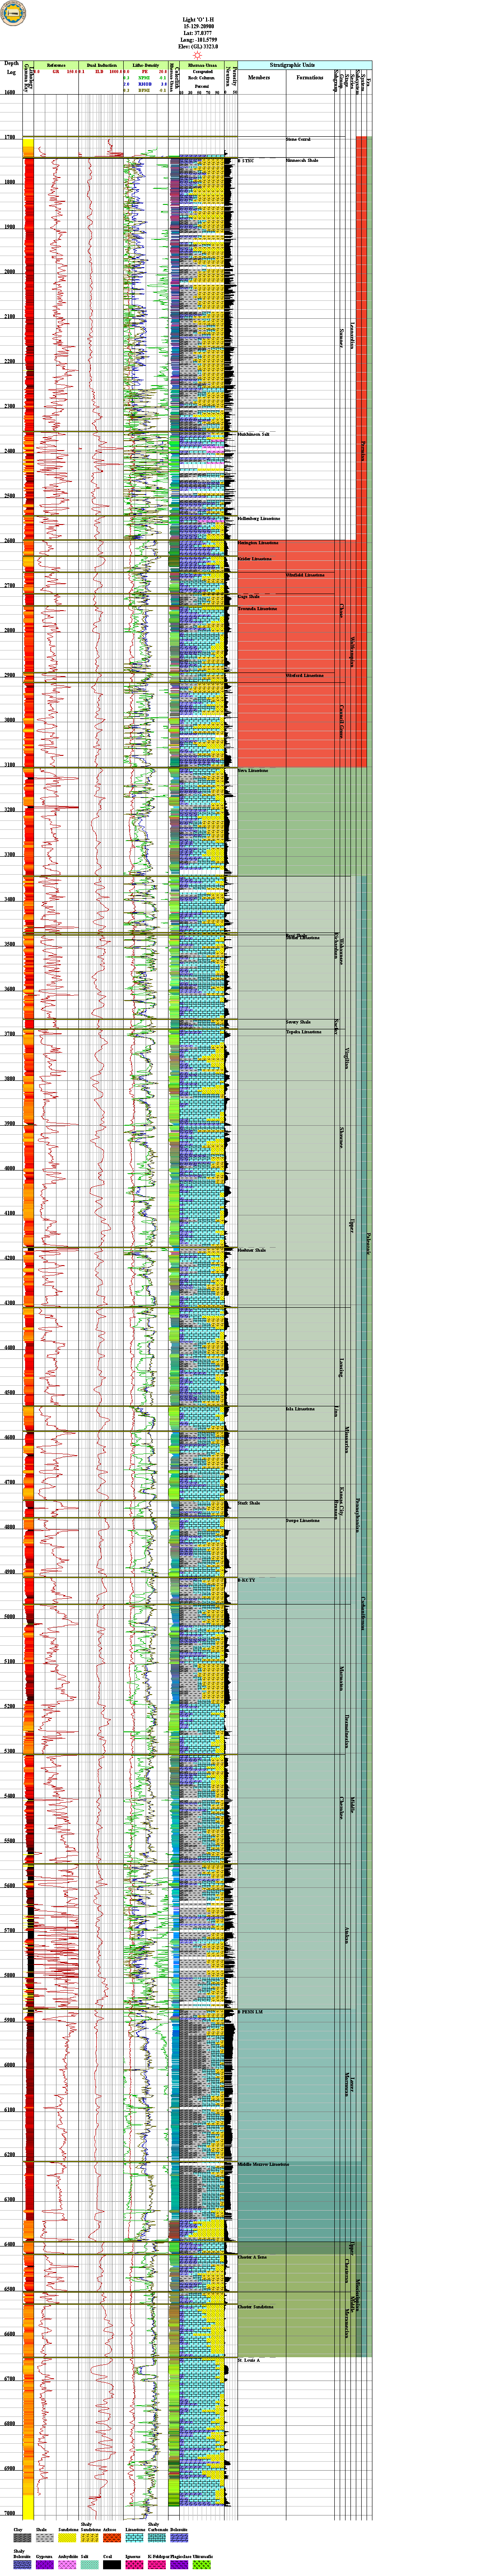Click the API number 15-129-20980
Image resolution: width=484 pixels, height=2576 pixels.
pyautogui.click(x=198, y=26)
